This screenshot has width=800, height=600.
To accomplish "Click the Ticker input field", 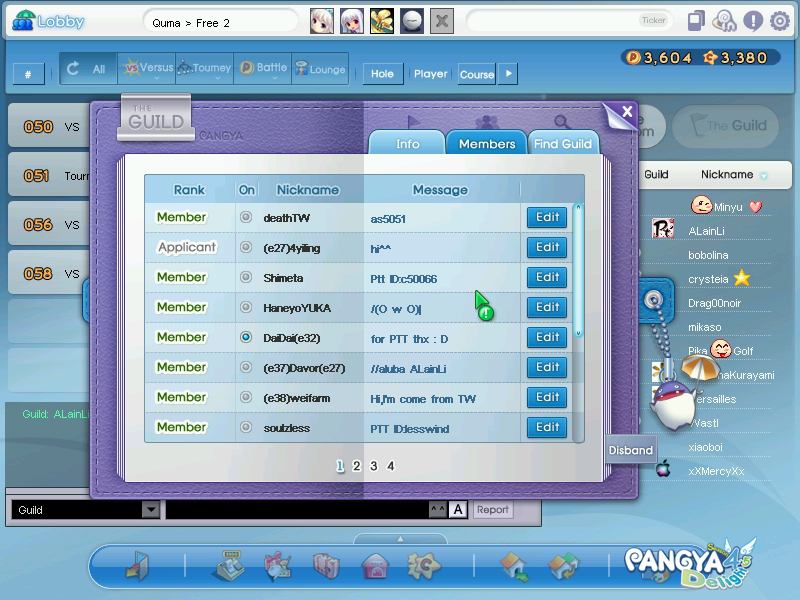I will tap(569, 21).
